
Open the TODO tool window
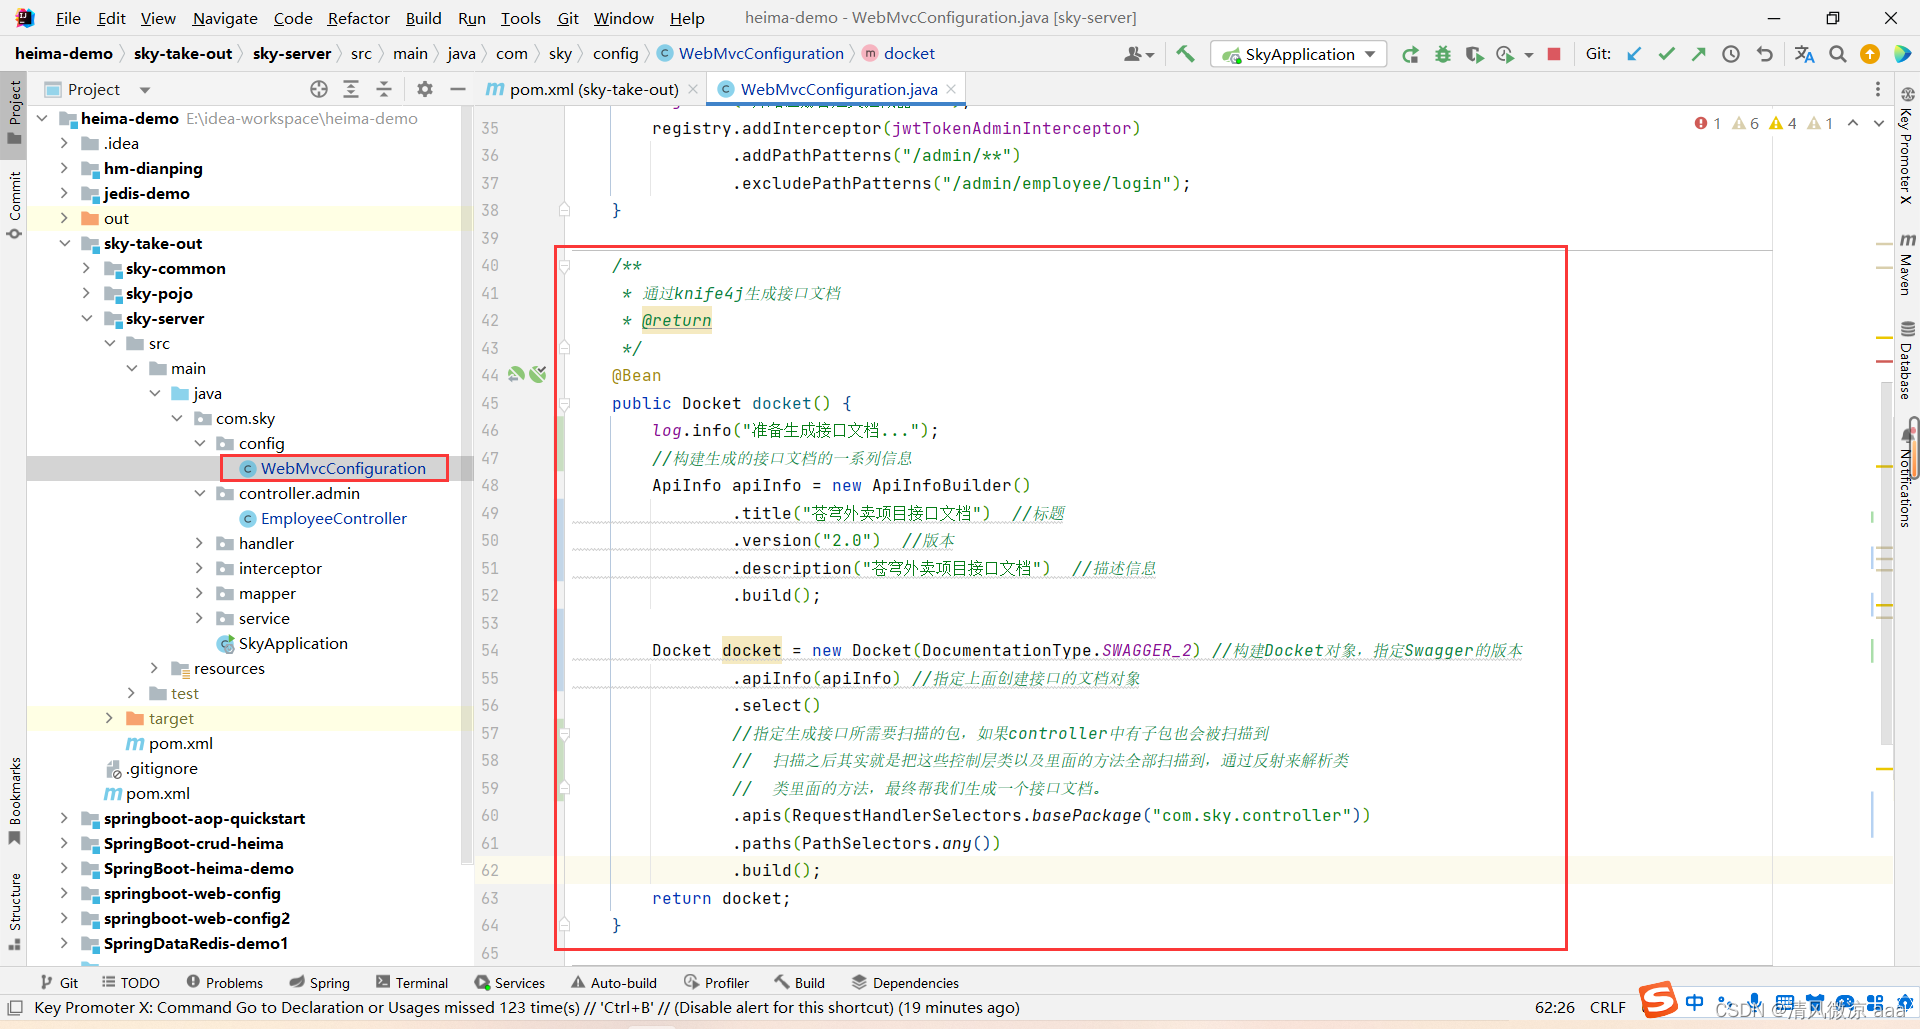coord(131,983)
